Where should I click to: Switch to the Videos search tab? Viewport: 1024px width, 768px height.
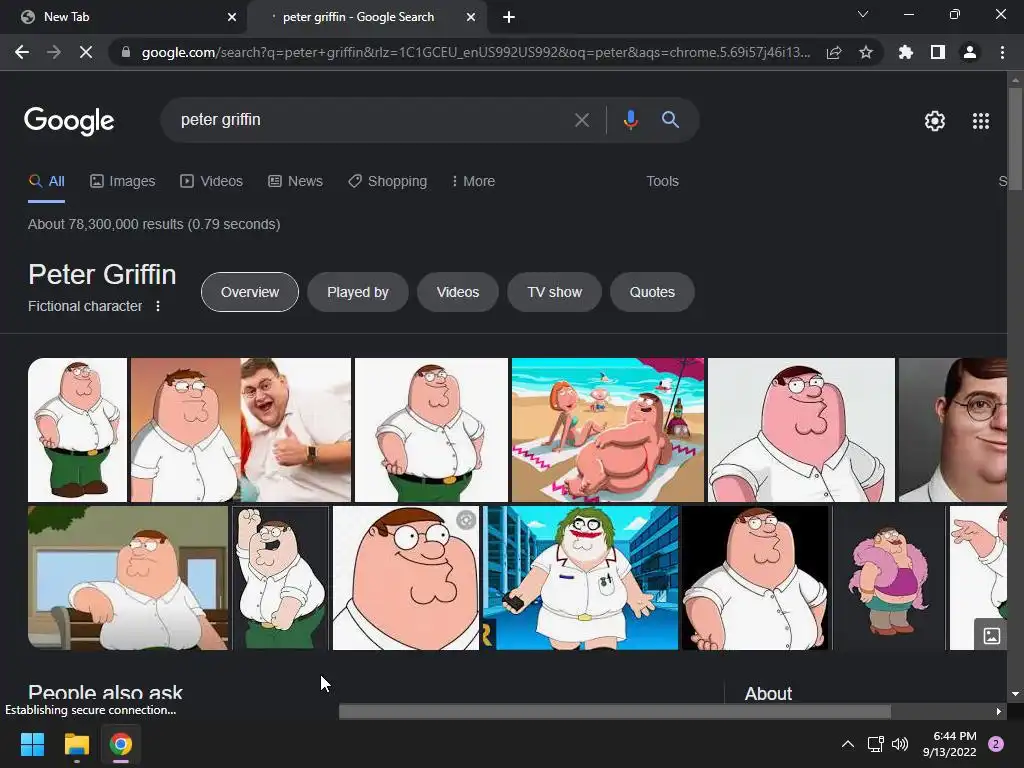pos(212,182)
